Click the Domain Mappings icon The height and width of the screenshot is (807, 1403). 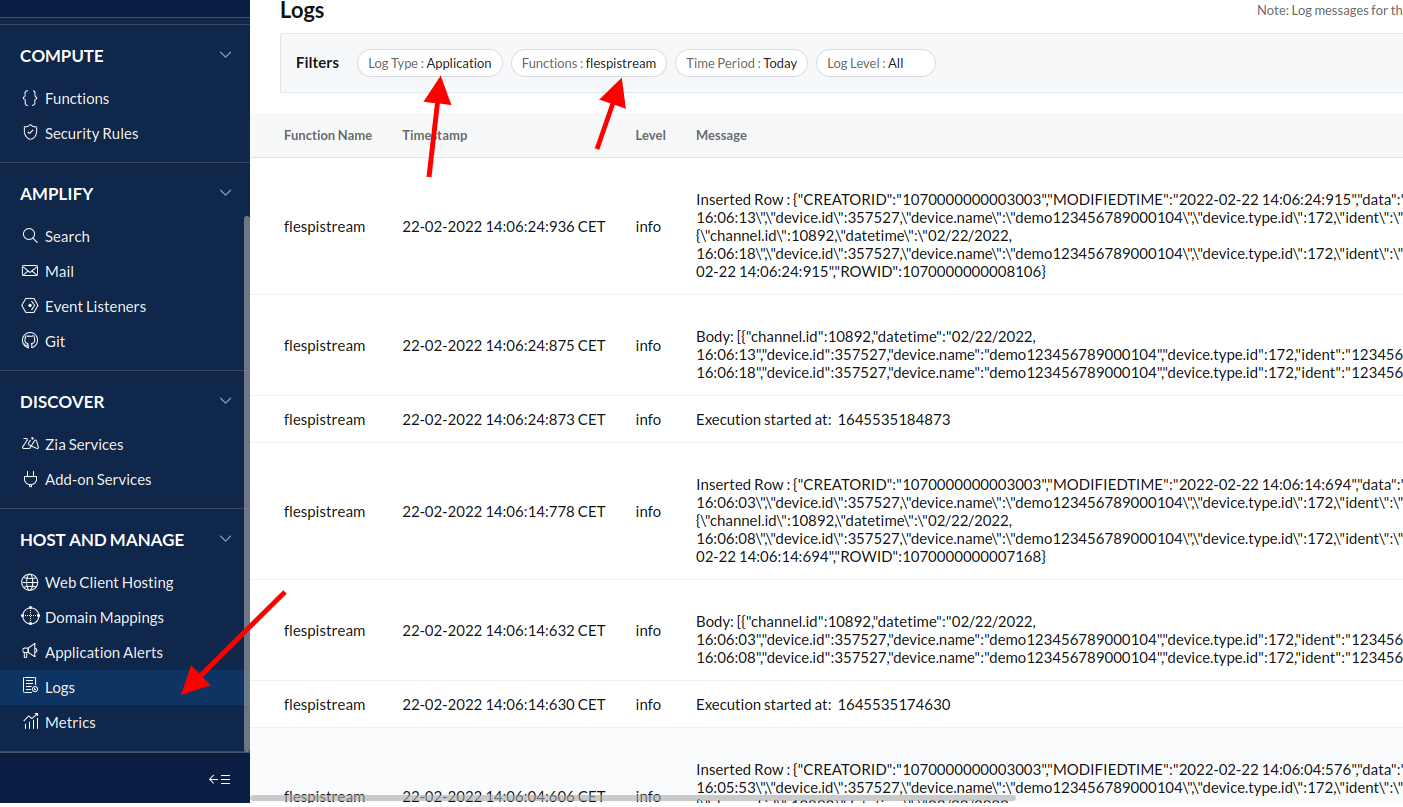pyautogui.click(x=30, y=617)
